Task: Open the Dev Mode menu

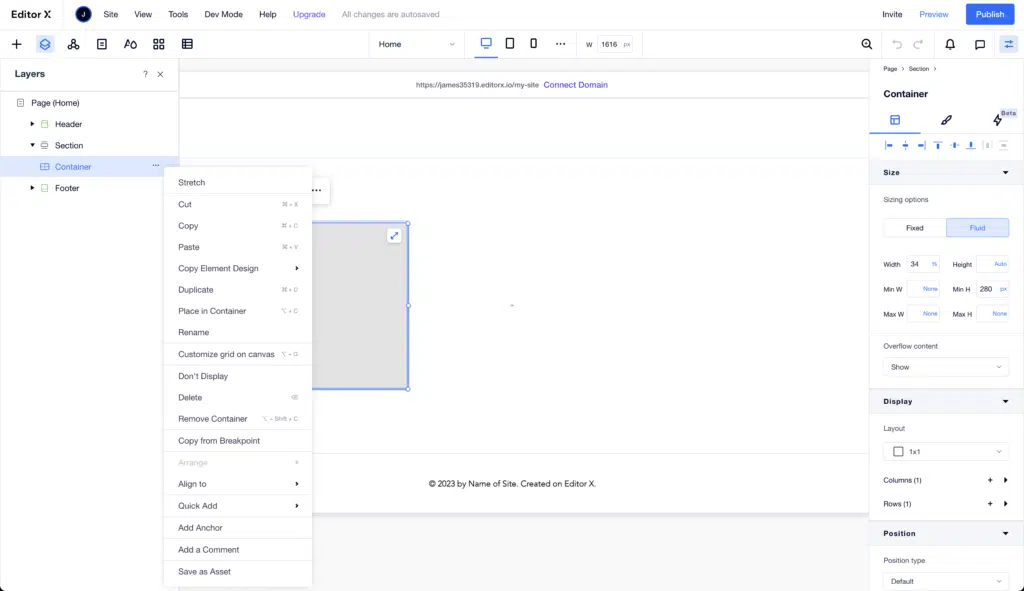Action: [x=223, y=14]
